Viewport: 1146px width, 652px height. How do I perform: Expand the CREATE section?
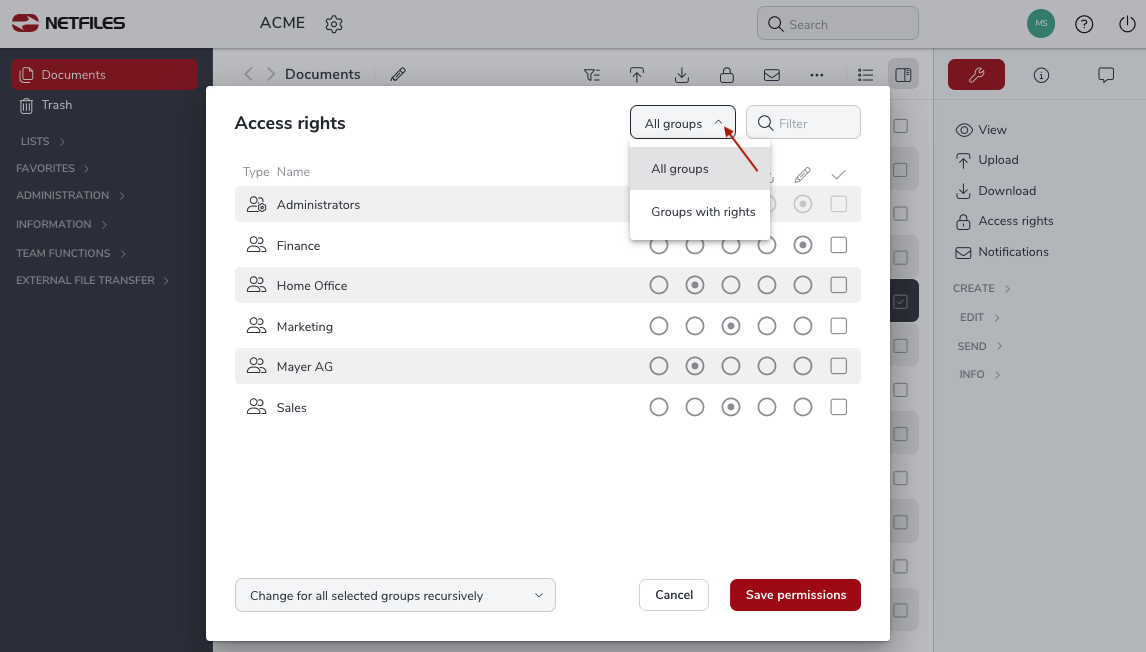tap(982, 289)
